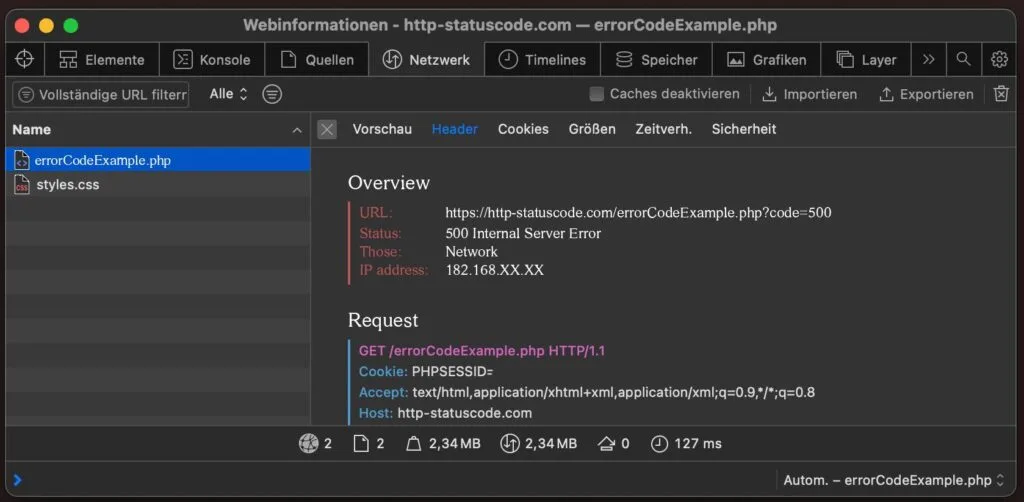Viewport: 1024px width, 502px height.
Task: Open the Cookies detail tab
Action: pyautogui.click(x=523, y=129)
